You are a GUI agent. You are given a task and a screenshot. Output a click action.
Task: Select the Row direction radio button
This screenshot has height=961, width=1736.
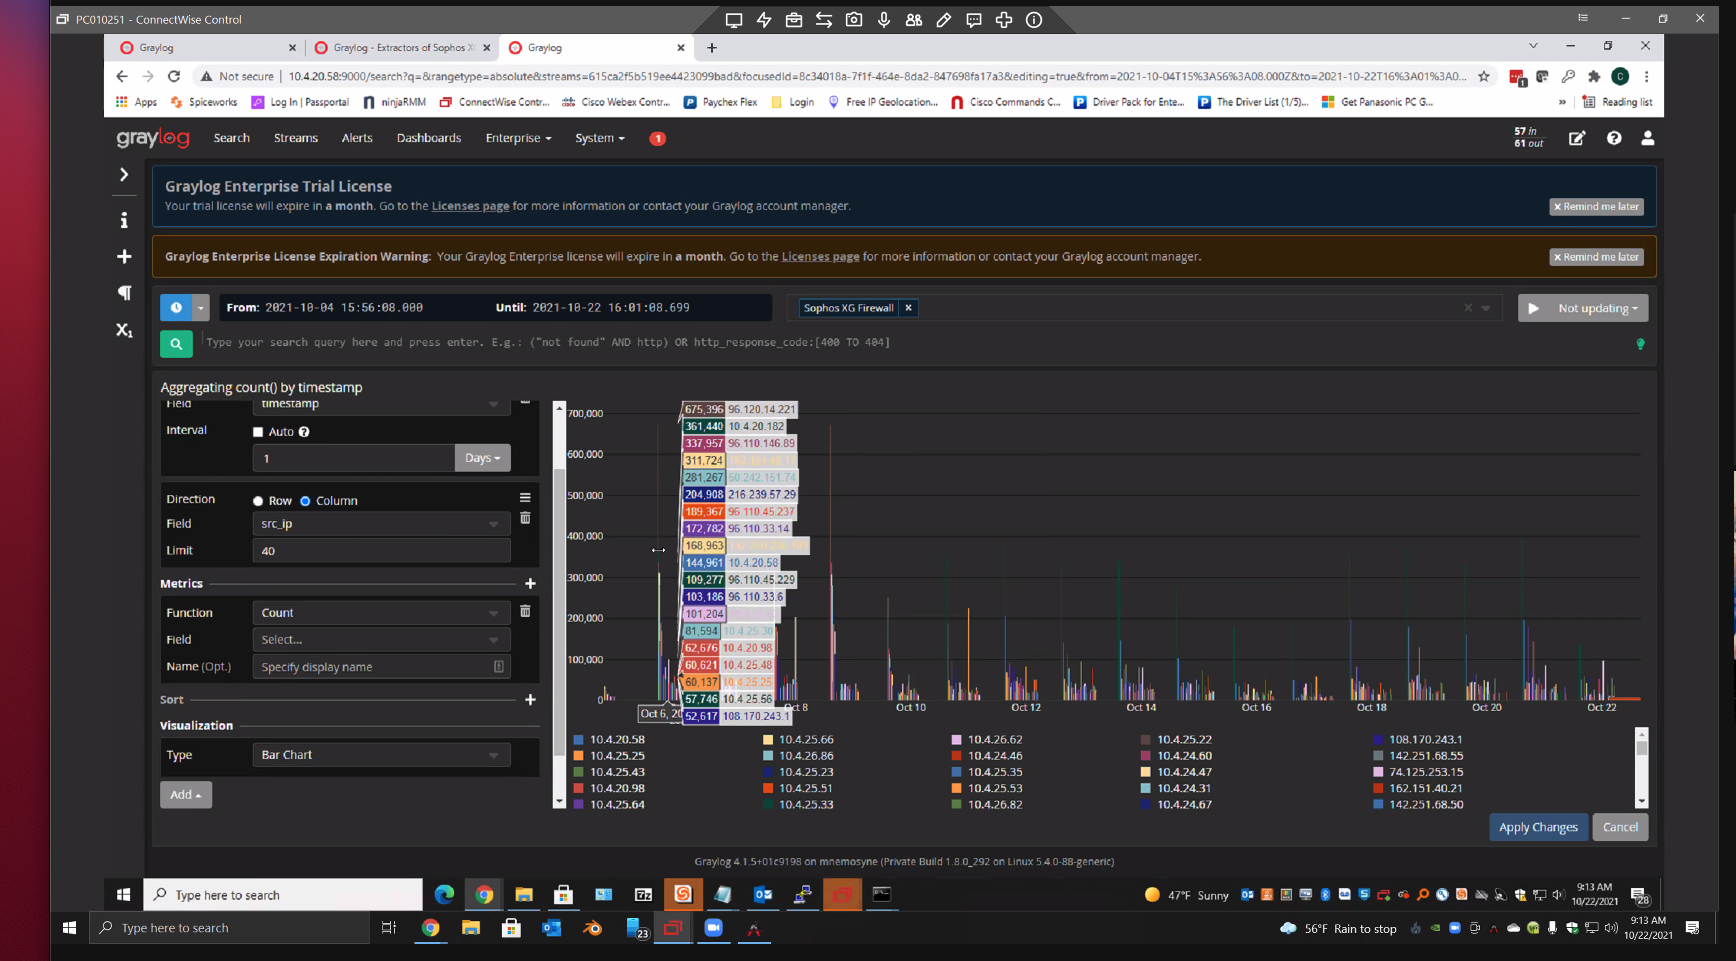[257, 500]
